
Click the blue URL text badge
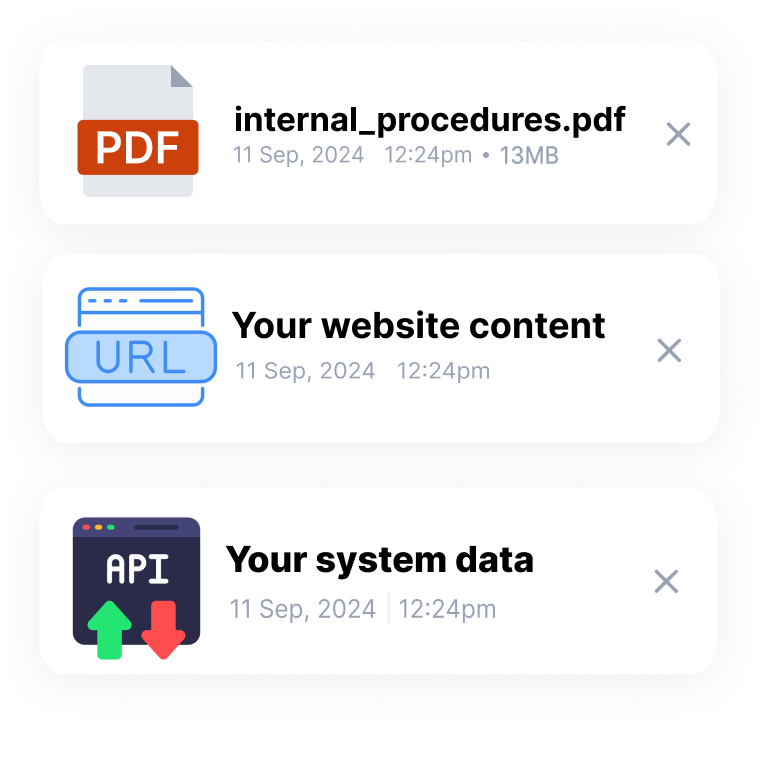[141, 358]
